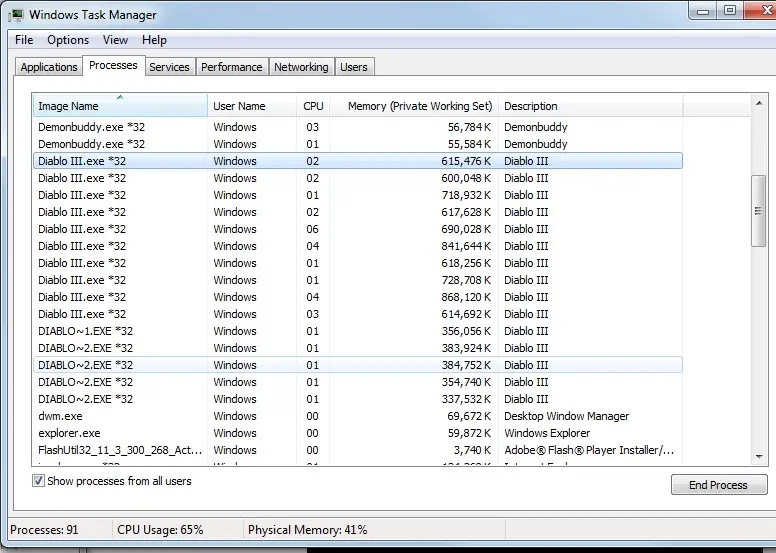Viewport: 776px width, 553px height.
Task: Select Diablo III.exe row with 618,256 K
Action: (357, 263)
